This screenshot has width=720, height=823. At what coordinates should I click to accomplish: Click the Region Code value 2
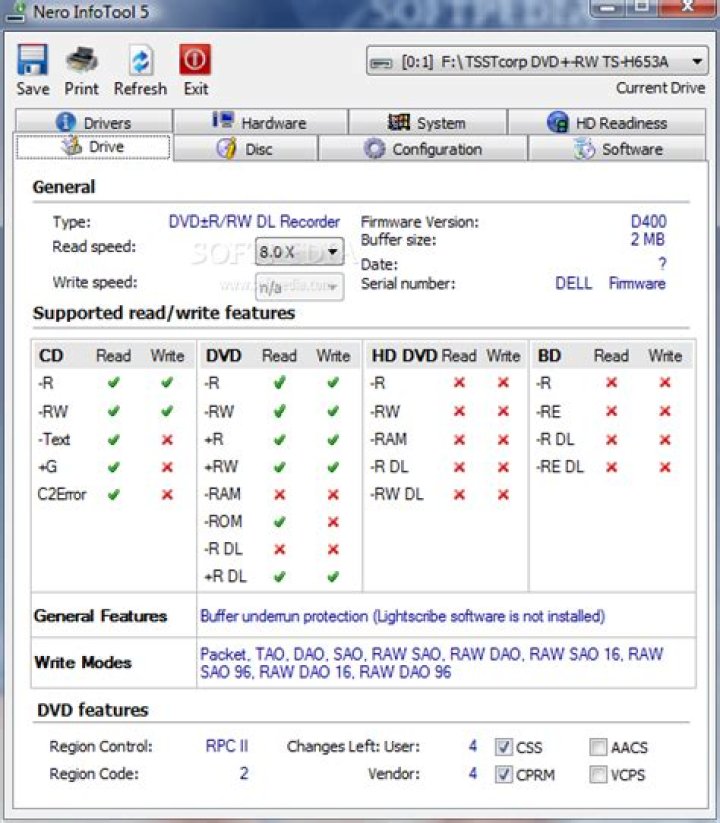pos(244,773)
